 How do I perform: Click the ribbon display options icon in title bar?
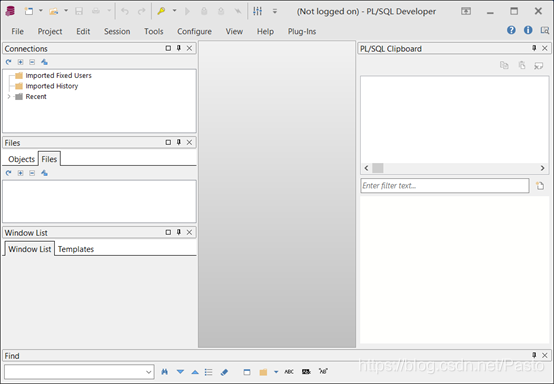click(466, 11)
